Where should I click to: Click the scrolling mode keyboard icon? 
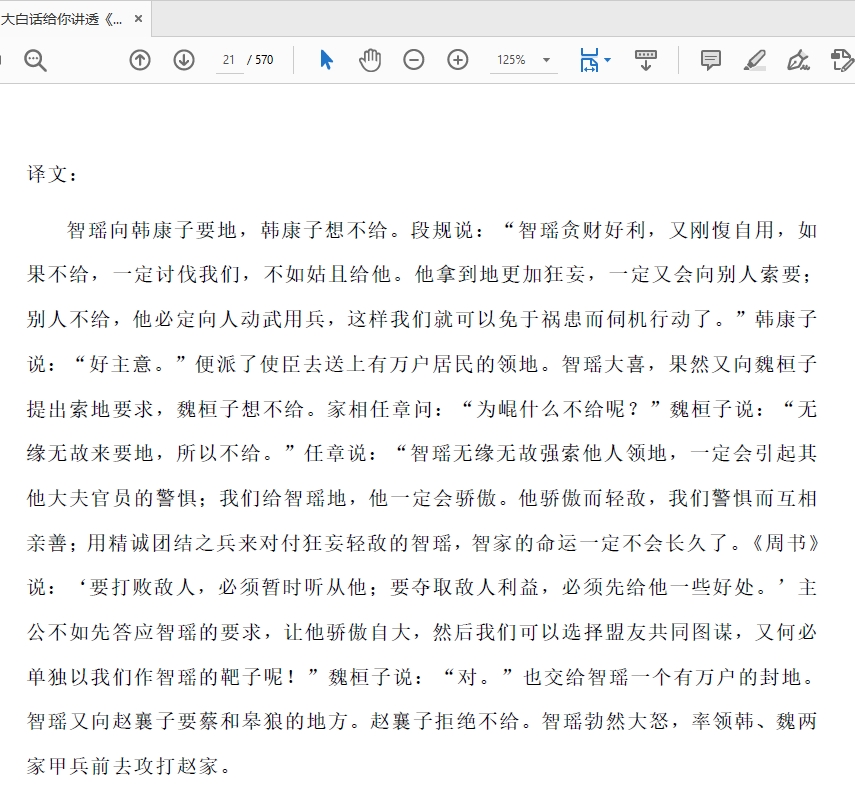[646, 60]
